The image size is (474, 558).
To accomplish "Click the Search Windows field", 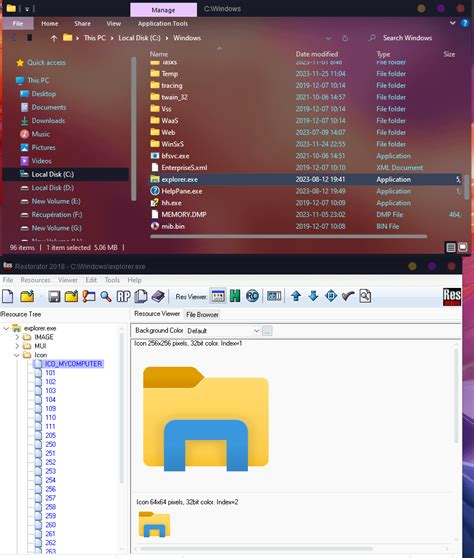I will (407, 38).
